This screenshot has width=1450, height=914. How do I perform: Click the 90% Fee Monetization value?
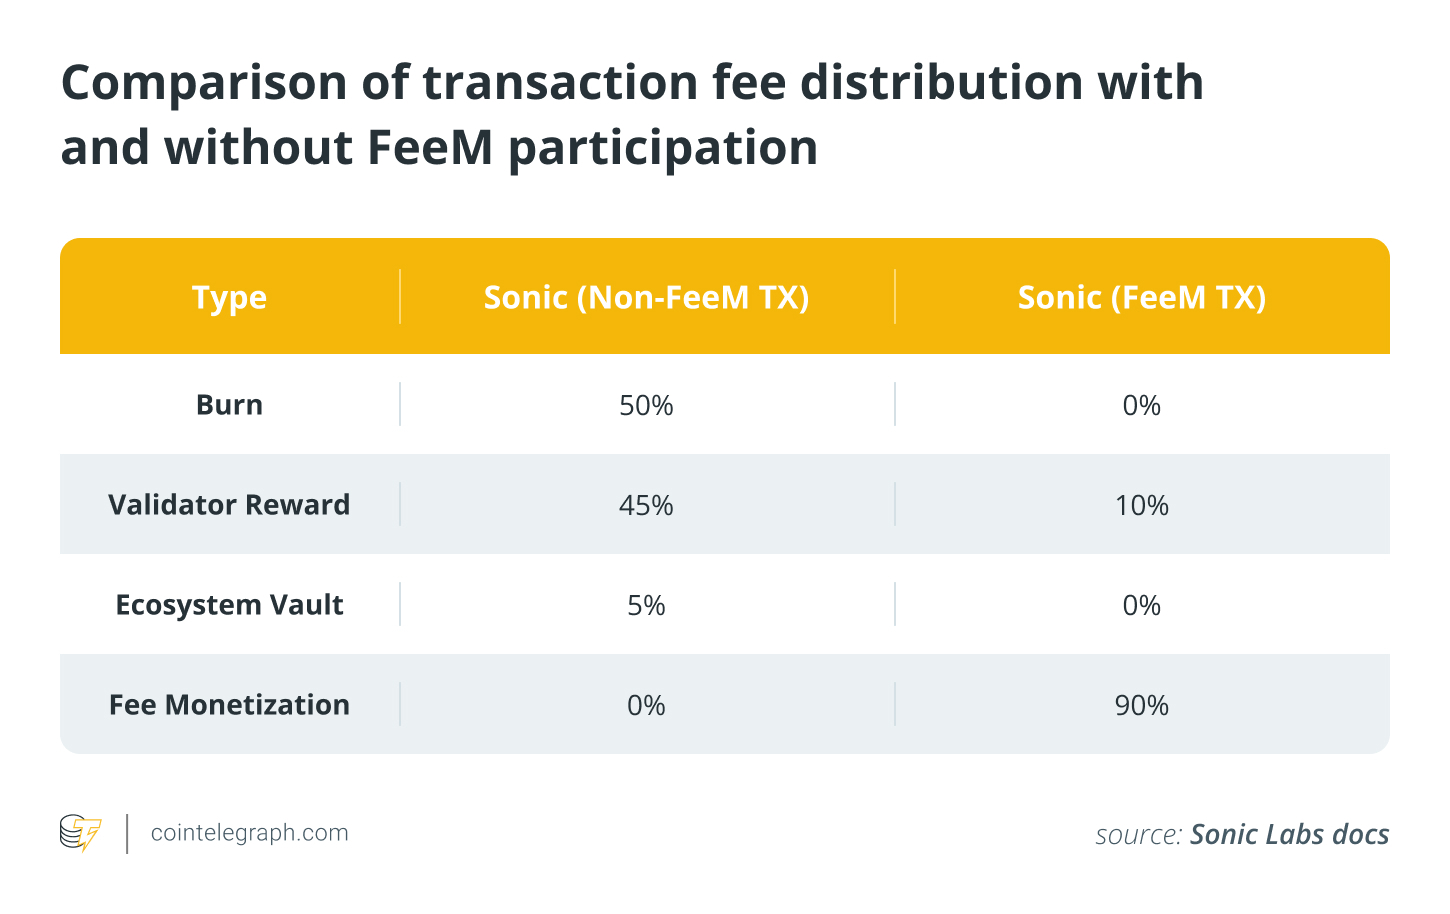(1141, 705)
